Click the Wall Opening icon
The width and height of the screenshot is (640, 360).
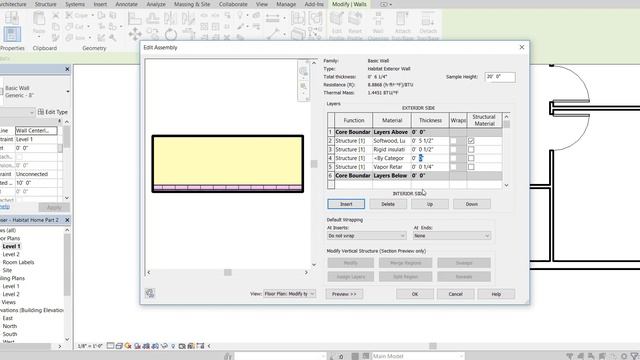coord(378,19)
